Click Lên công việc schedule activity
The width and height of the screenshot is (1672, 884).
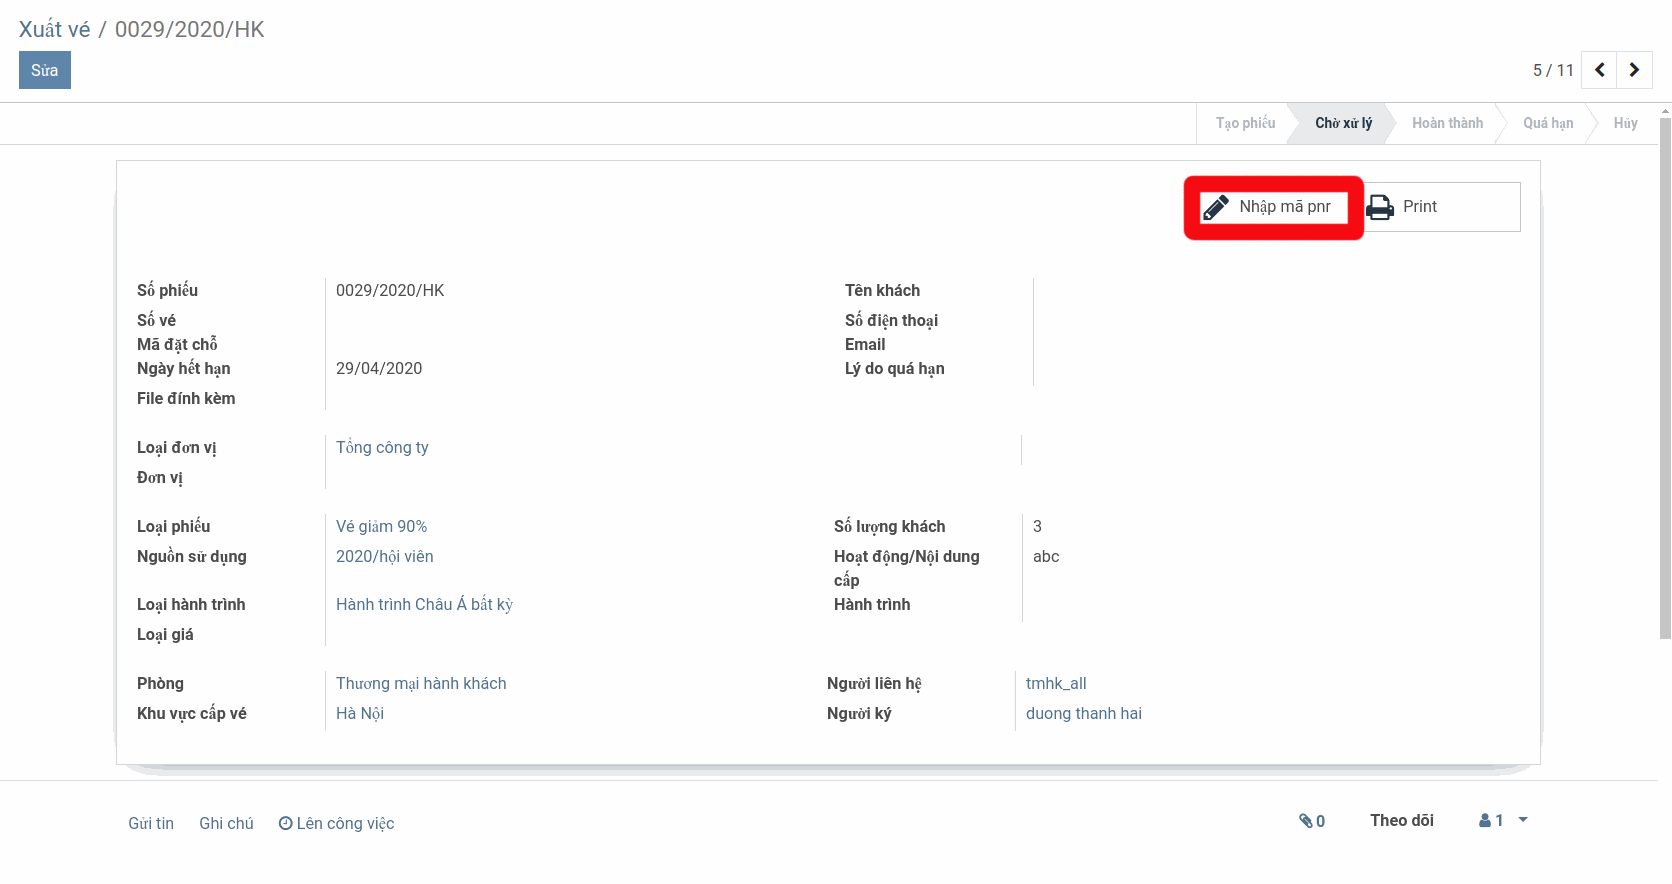click(336, 823)
